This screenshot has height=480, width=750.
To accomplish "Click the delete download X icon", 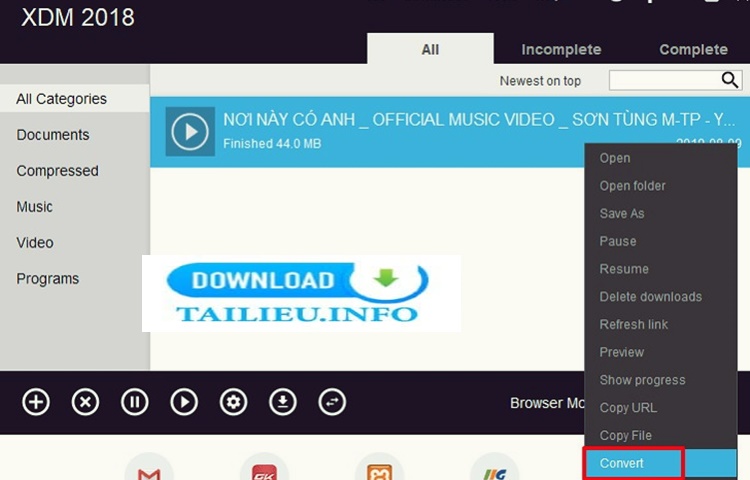I will coord(85,402).
